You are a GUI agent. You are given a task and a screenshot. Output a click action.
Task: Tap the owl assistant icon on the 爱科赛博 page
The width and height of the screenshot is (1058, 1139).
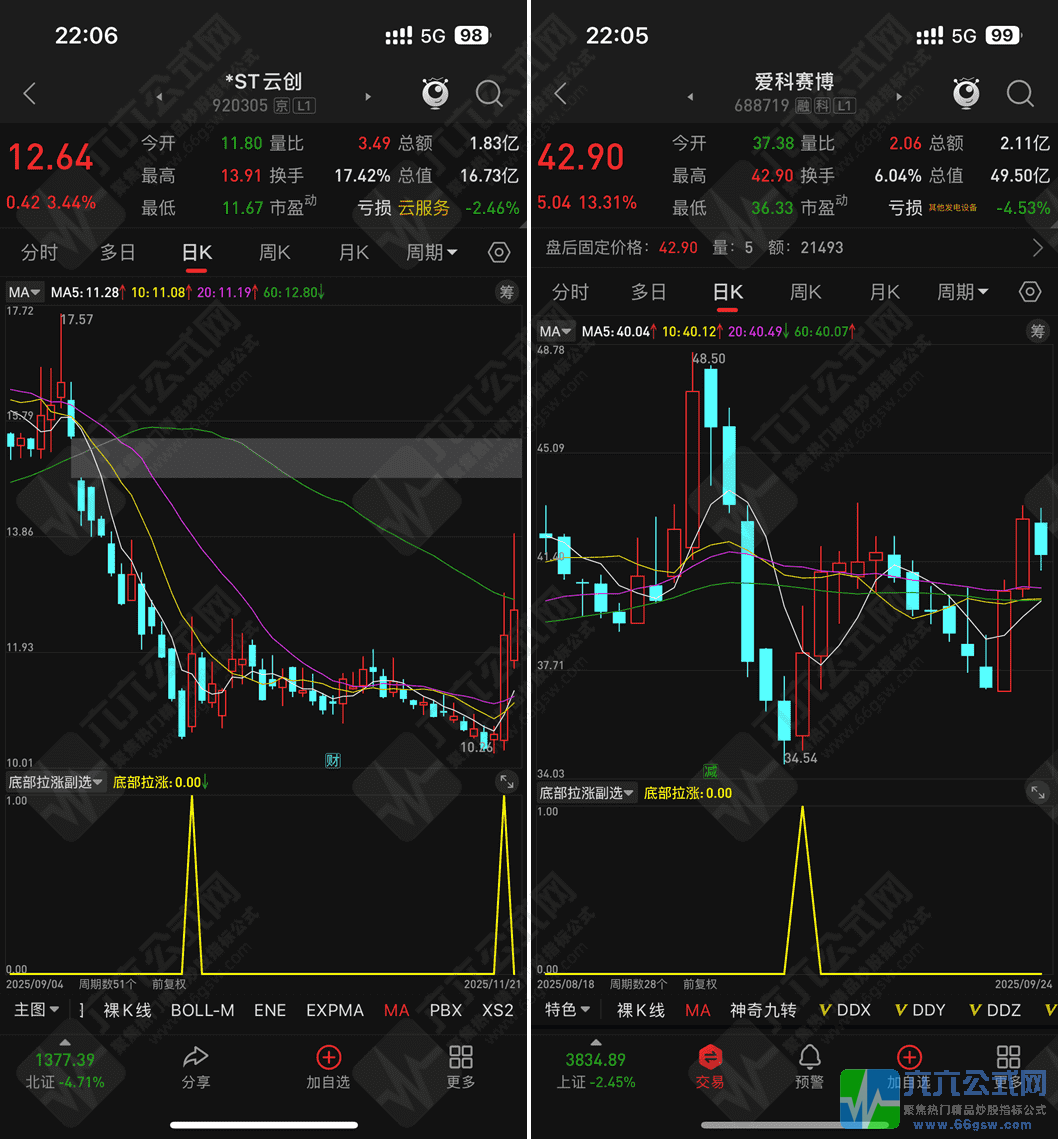[966, 93]
